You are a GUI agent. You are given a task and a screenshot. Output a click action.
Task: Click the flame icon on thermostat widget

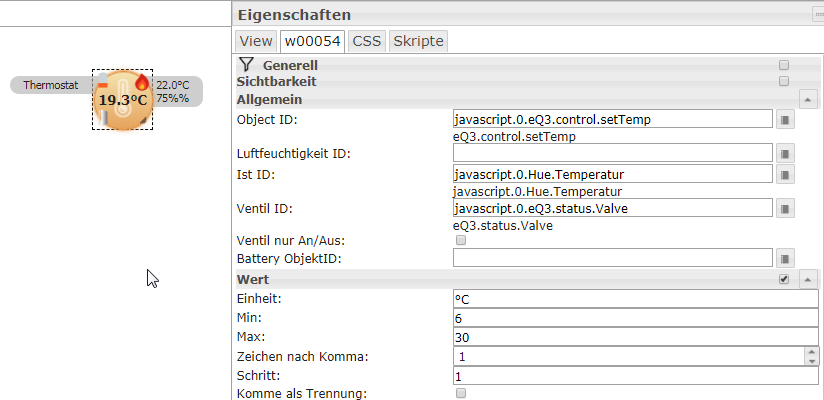pyautogui.click(x=141, y=83)
